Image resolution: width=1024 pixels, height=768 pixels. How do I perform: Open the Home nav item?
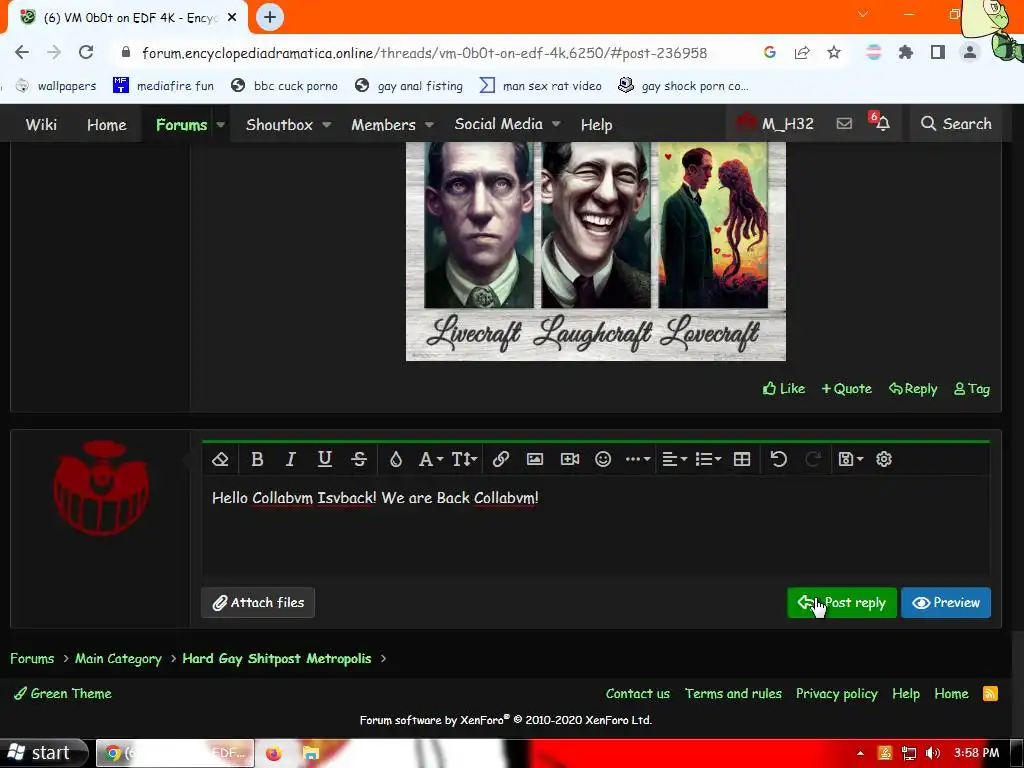[x=106, y=124]
